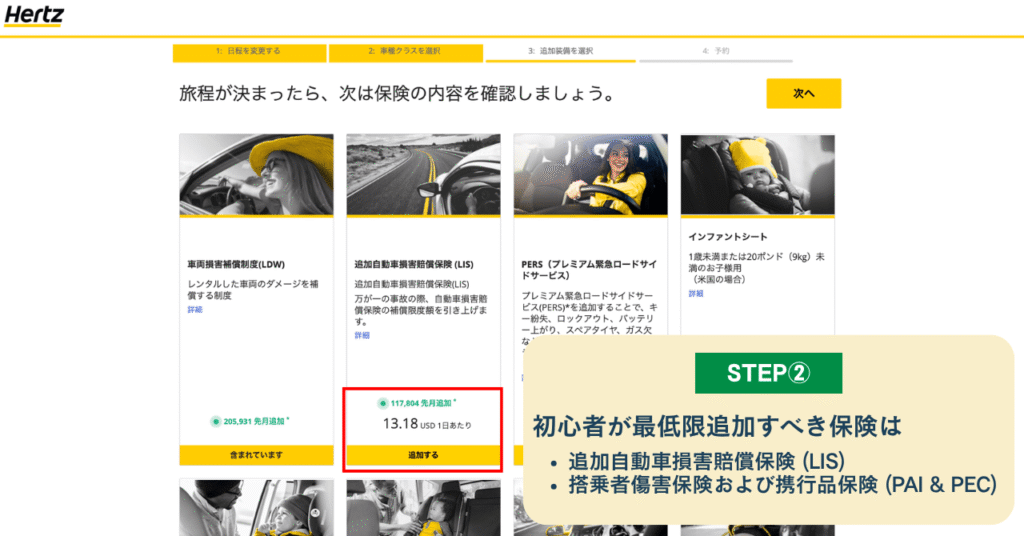This screenshot has width=1024, height=536.
Task: Open the LIS card road photo
Action: pos(423,175)
